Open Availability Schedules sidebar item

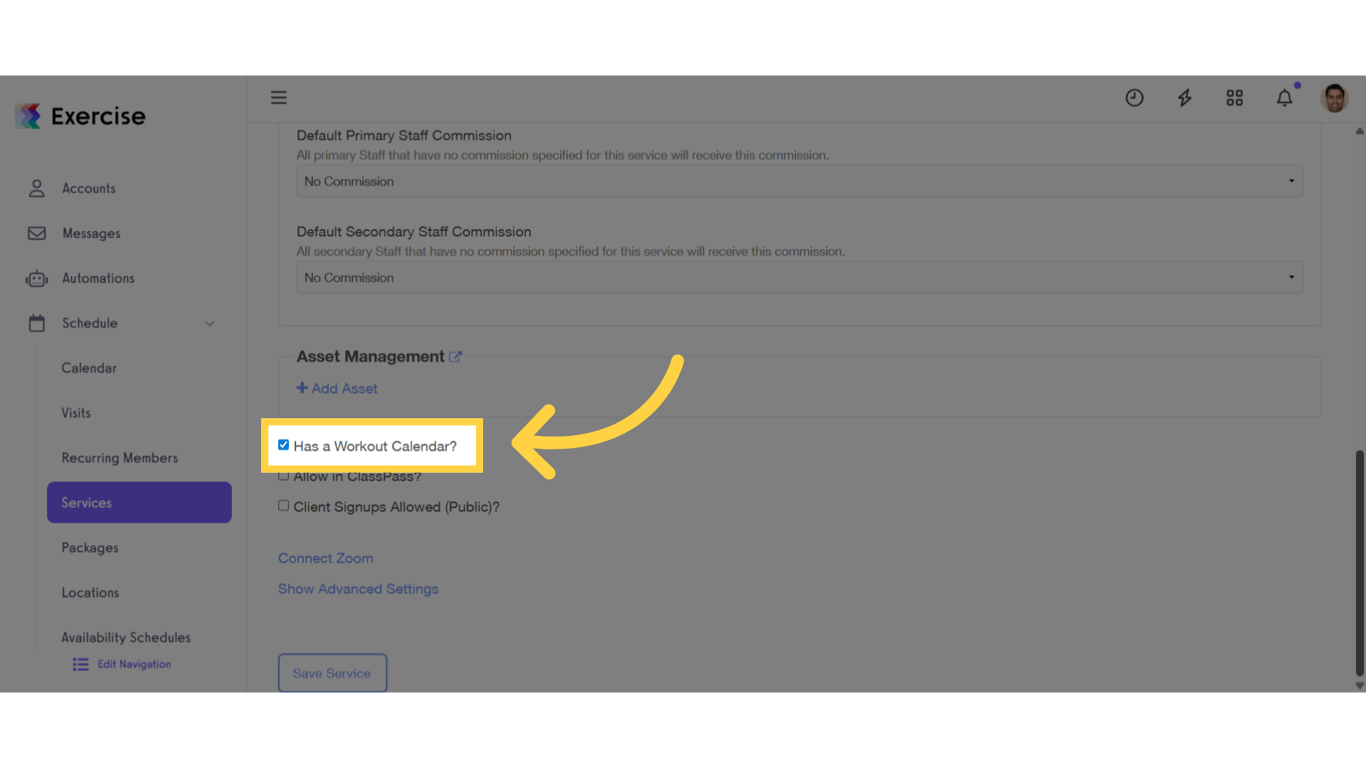point(126,637)
